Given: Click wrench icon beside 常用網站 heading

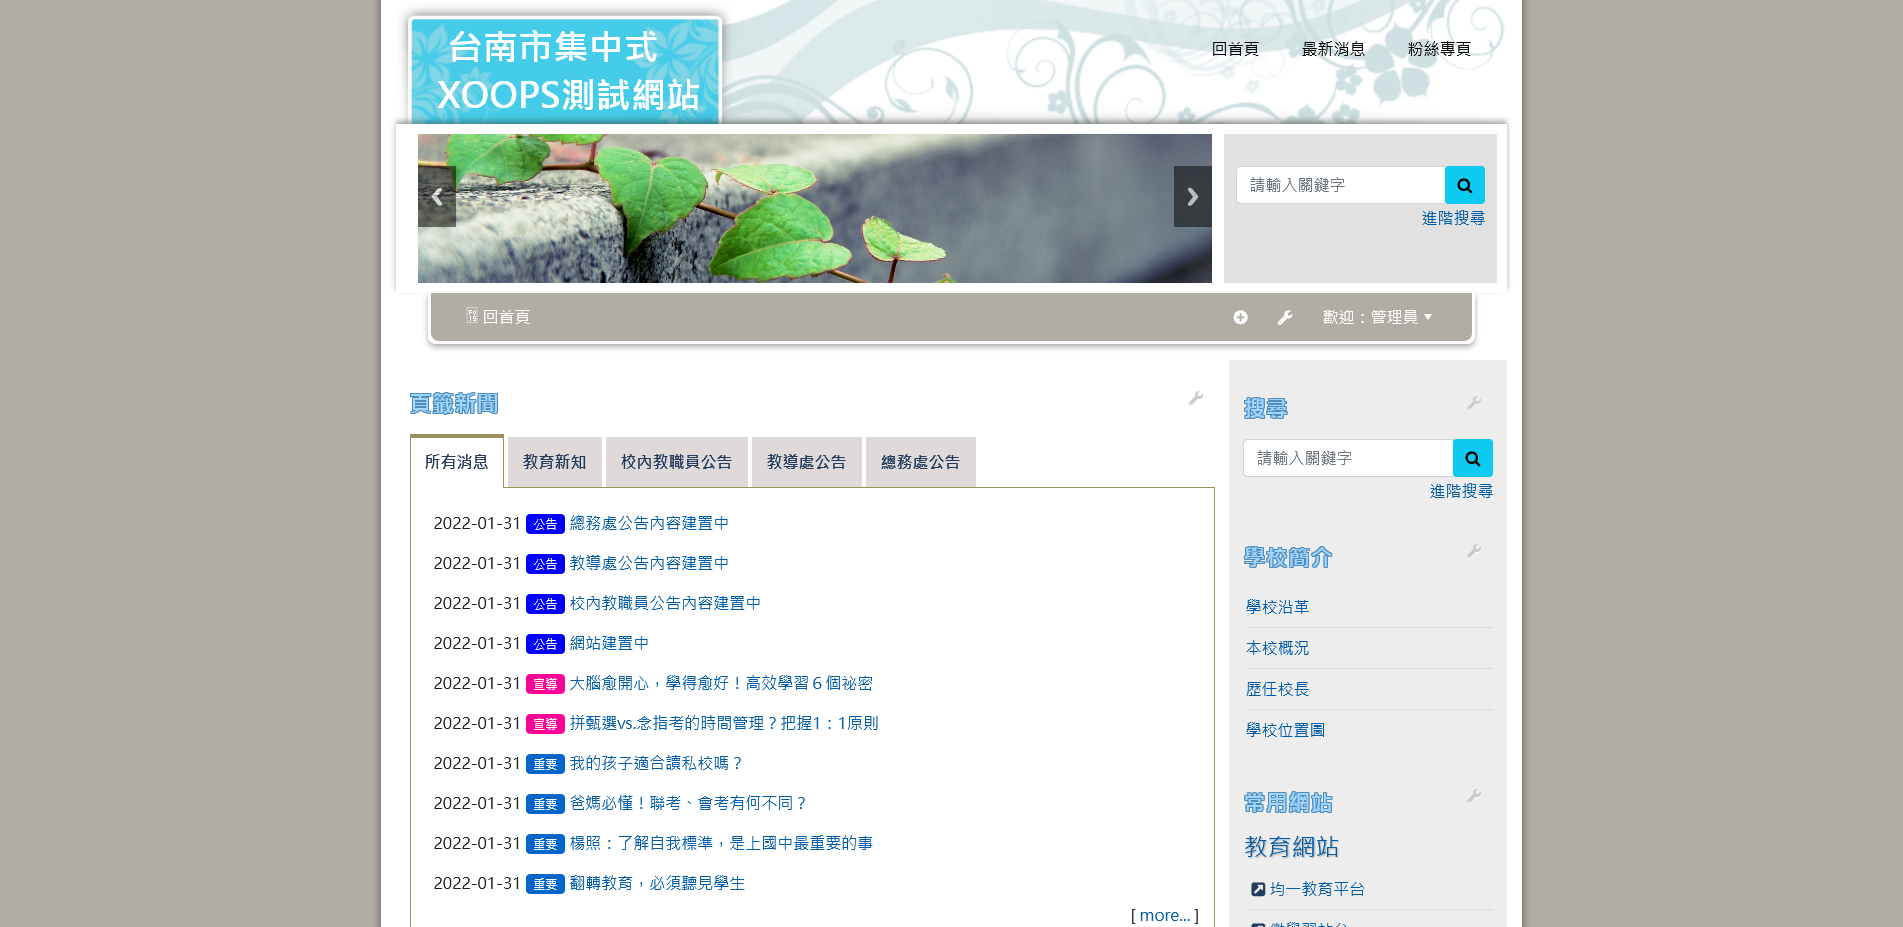Looking at the screenshot, I should click(1473, 796).
